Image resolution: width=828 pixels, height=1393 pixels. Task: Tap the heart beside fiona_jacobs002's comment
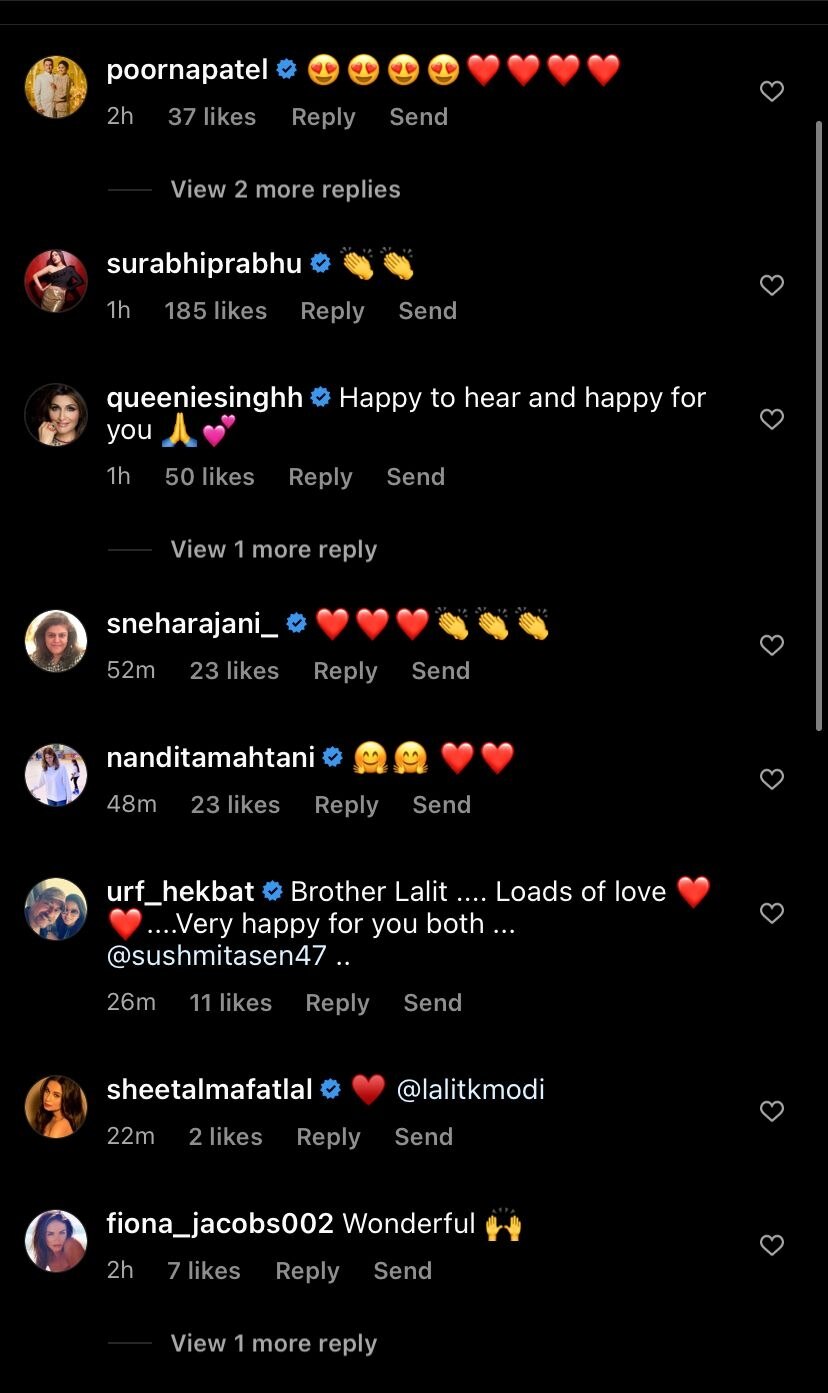[x=771, y=1245]
